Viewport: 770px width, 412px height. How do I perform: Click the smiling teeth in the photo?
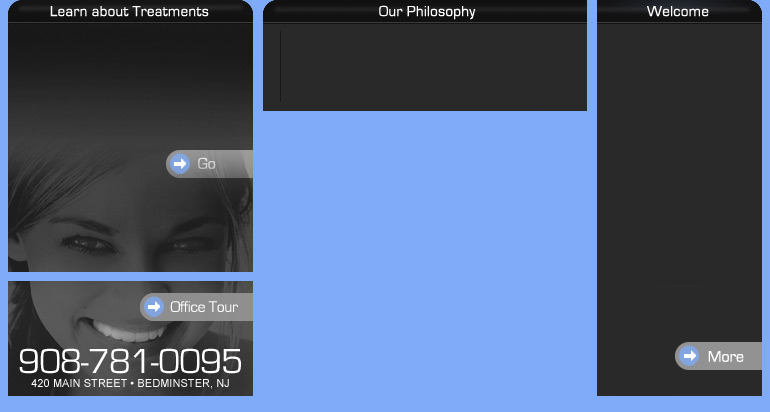tap(129, 331)
